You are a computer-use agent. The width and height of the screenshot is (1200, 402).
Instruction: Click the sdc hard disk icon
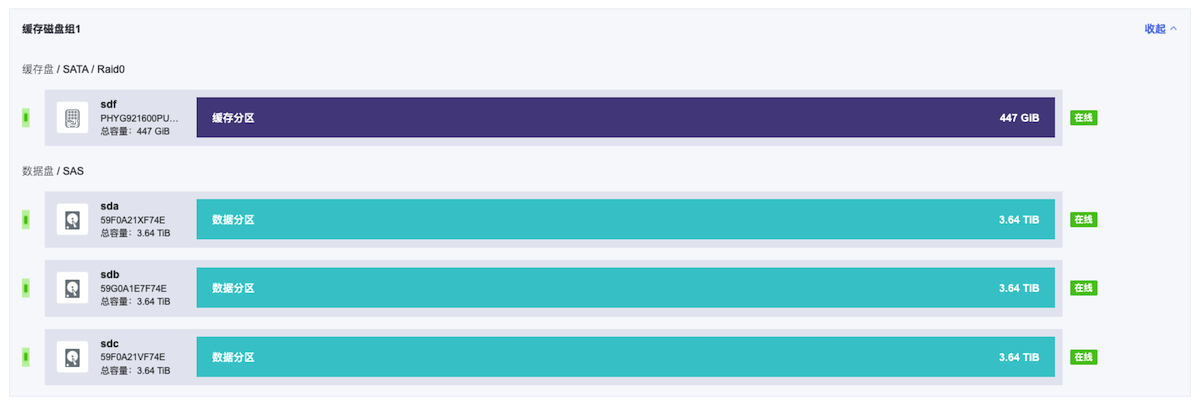72,357
